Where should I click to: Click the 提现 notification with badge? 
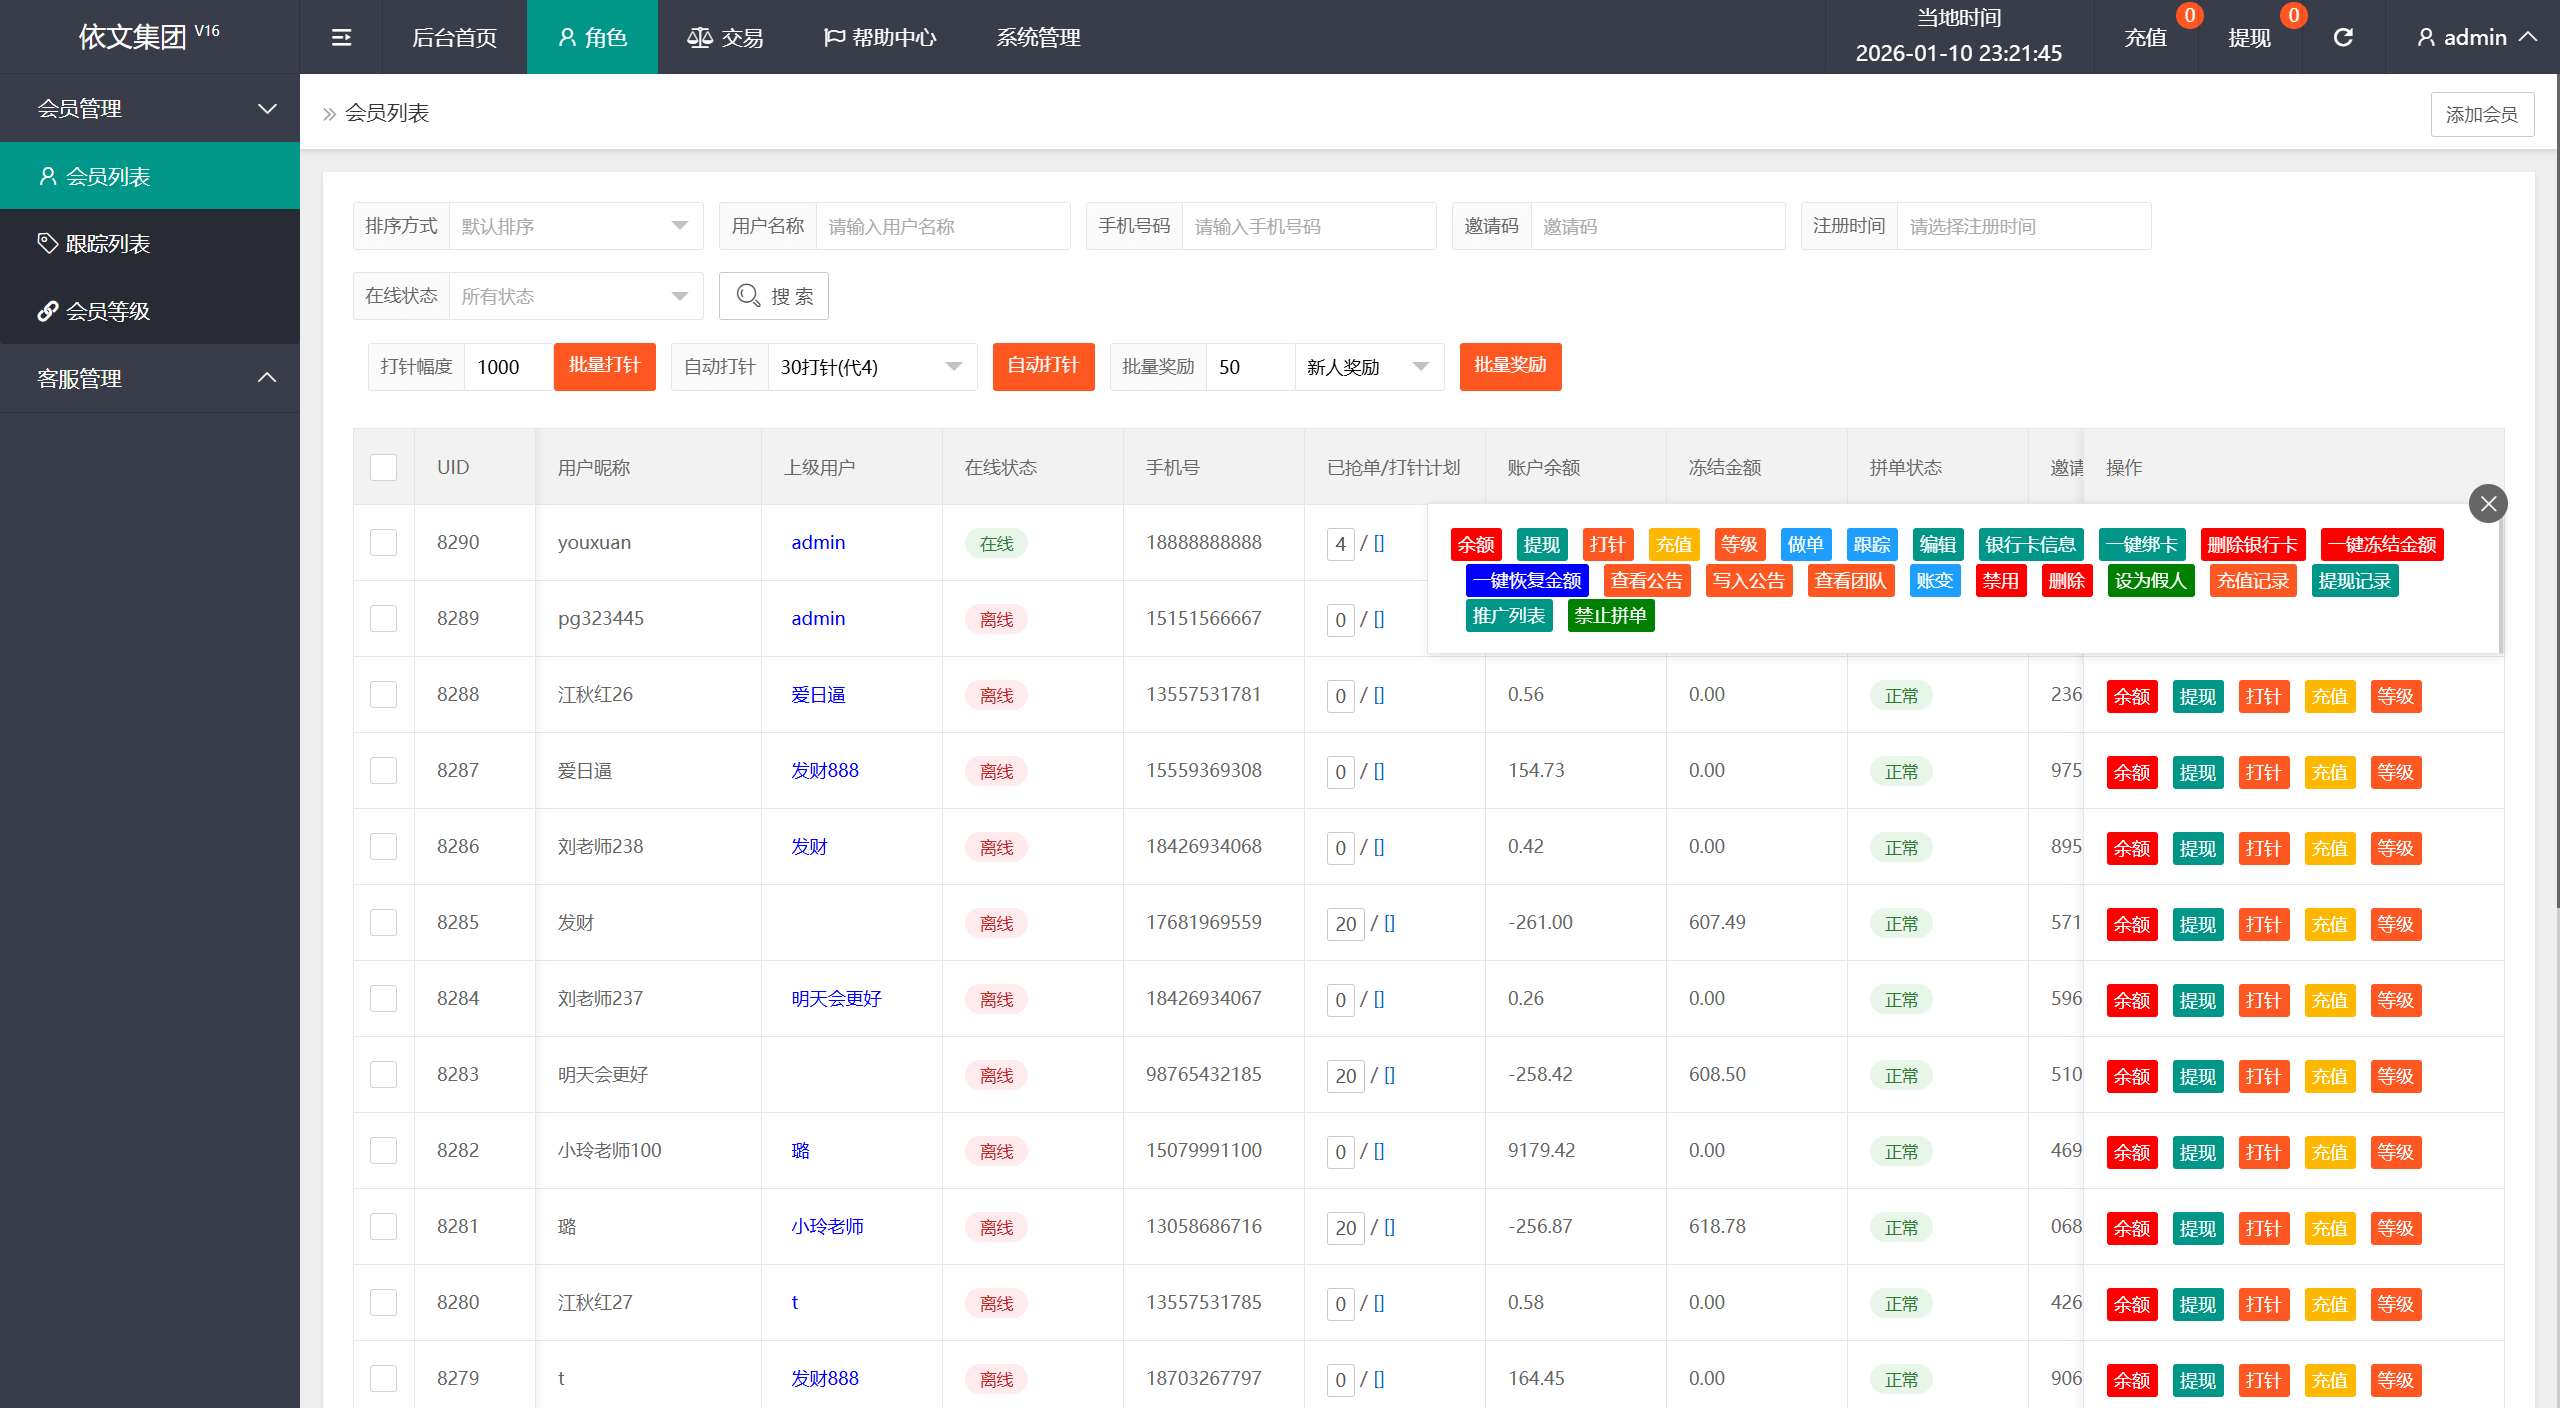(2250, 37)
